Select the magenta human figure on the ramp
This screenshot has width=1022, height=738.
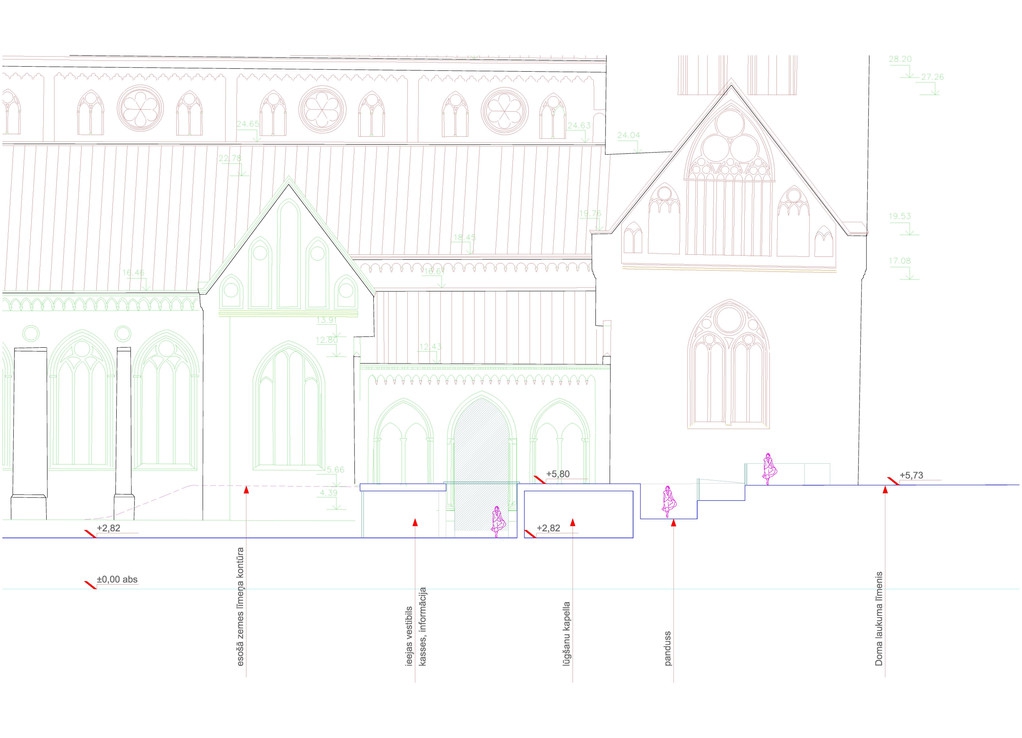pyautogui.click(x=669, y=499)
